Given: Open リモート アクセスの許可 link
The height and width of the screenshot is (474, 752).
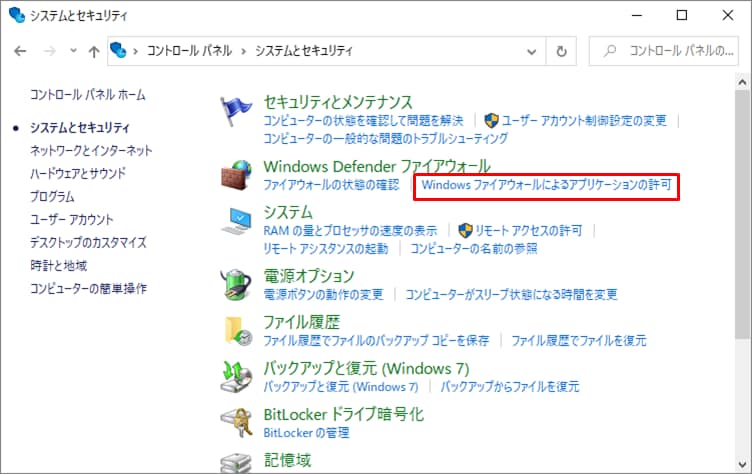Looking at the screenshot, I should 529,231.
